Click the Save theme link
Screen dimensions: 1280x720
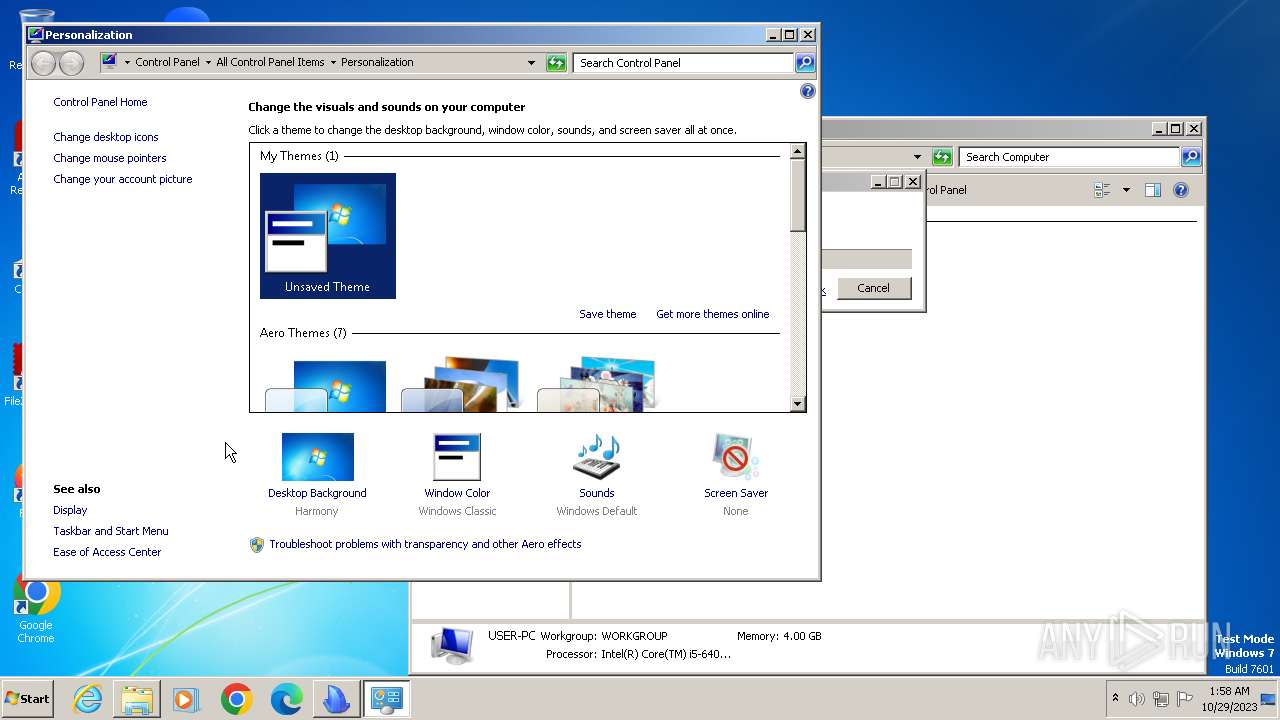pyautogui.click(x=608, y=314)
